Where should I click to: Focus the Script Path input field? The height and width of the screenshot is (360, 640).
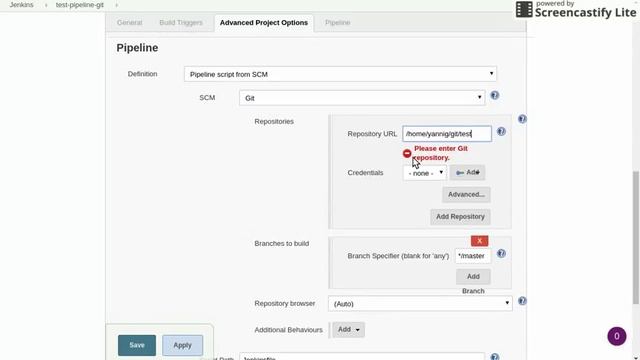click(362, 357)
